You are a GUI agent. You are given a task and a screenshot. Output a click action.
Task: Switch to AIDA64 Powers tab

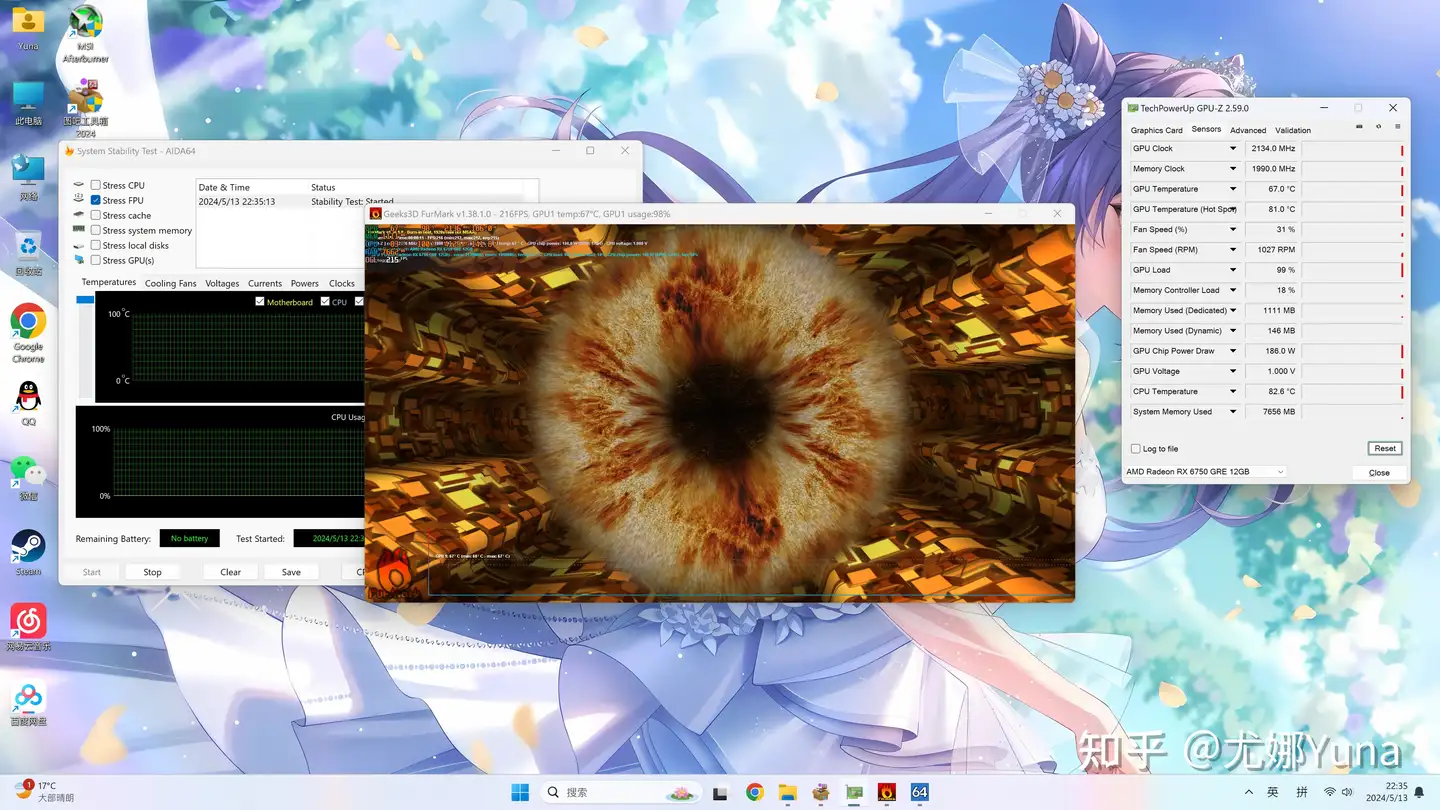(x=305, y=283)
